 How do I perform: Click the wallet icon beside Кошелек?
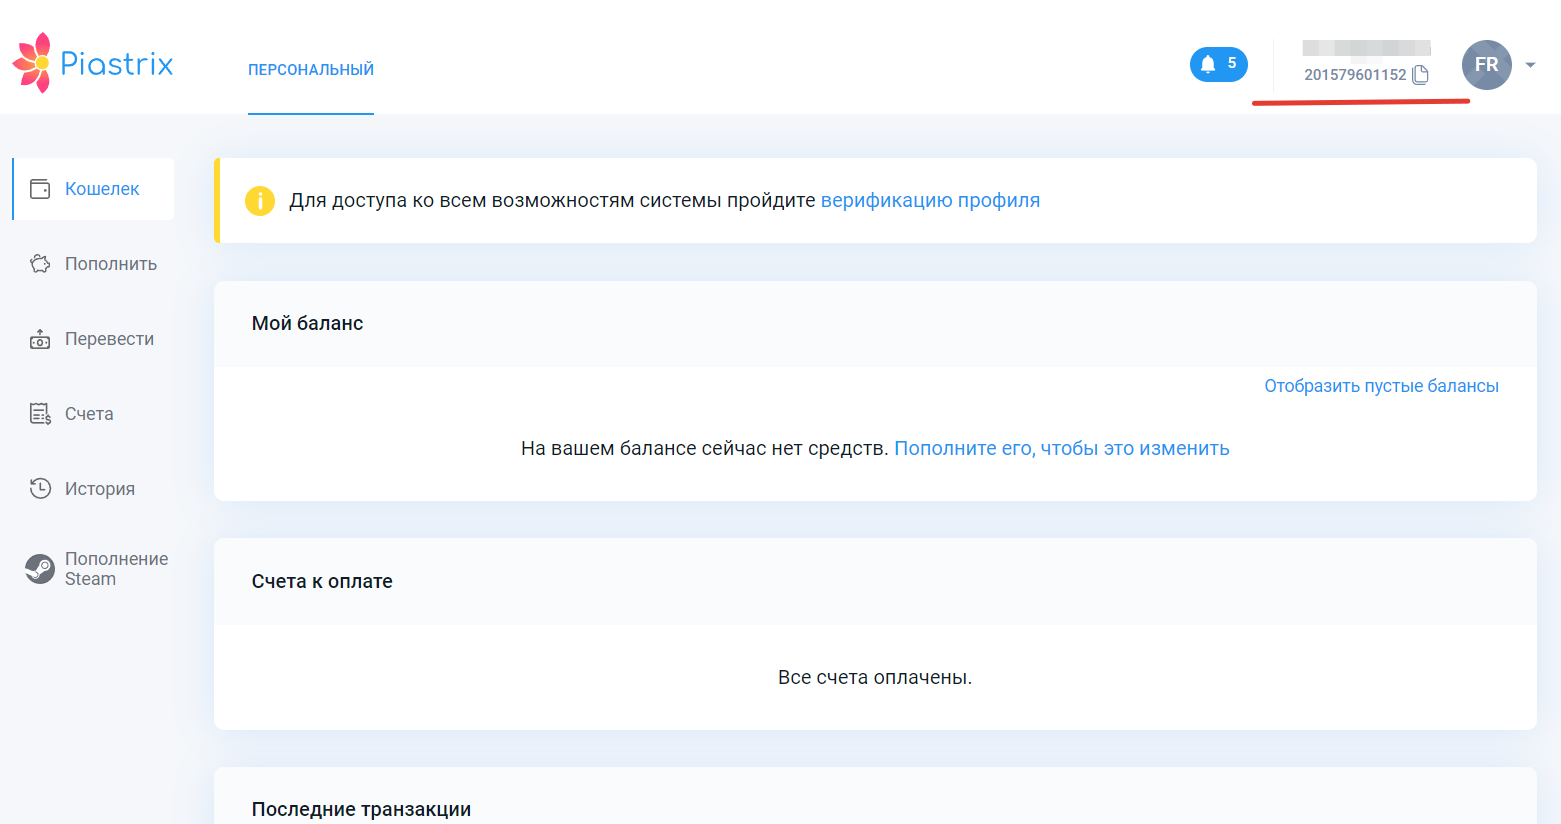[40, 189]
